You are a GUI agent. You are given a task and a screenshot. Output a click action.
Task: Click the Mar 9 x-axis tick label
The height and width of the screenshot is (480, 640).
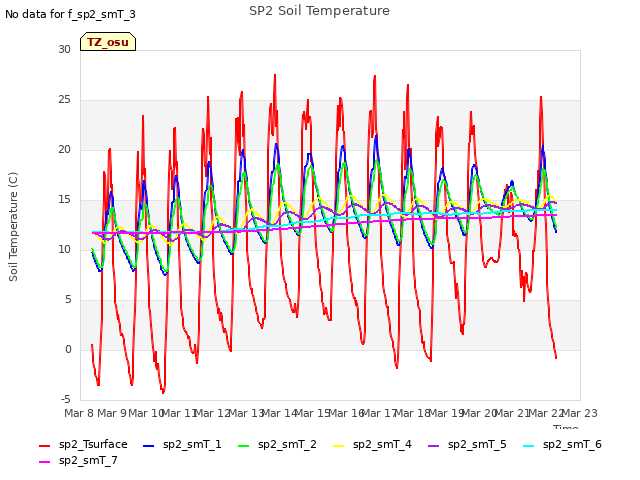pyautogui.click(x=112, y=413)
